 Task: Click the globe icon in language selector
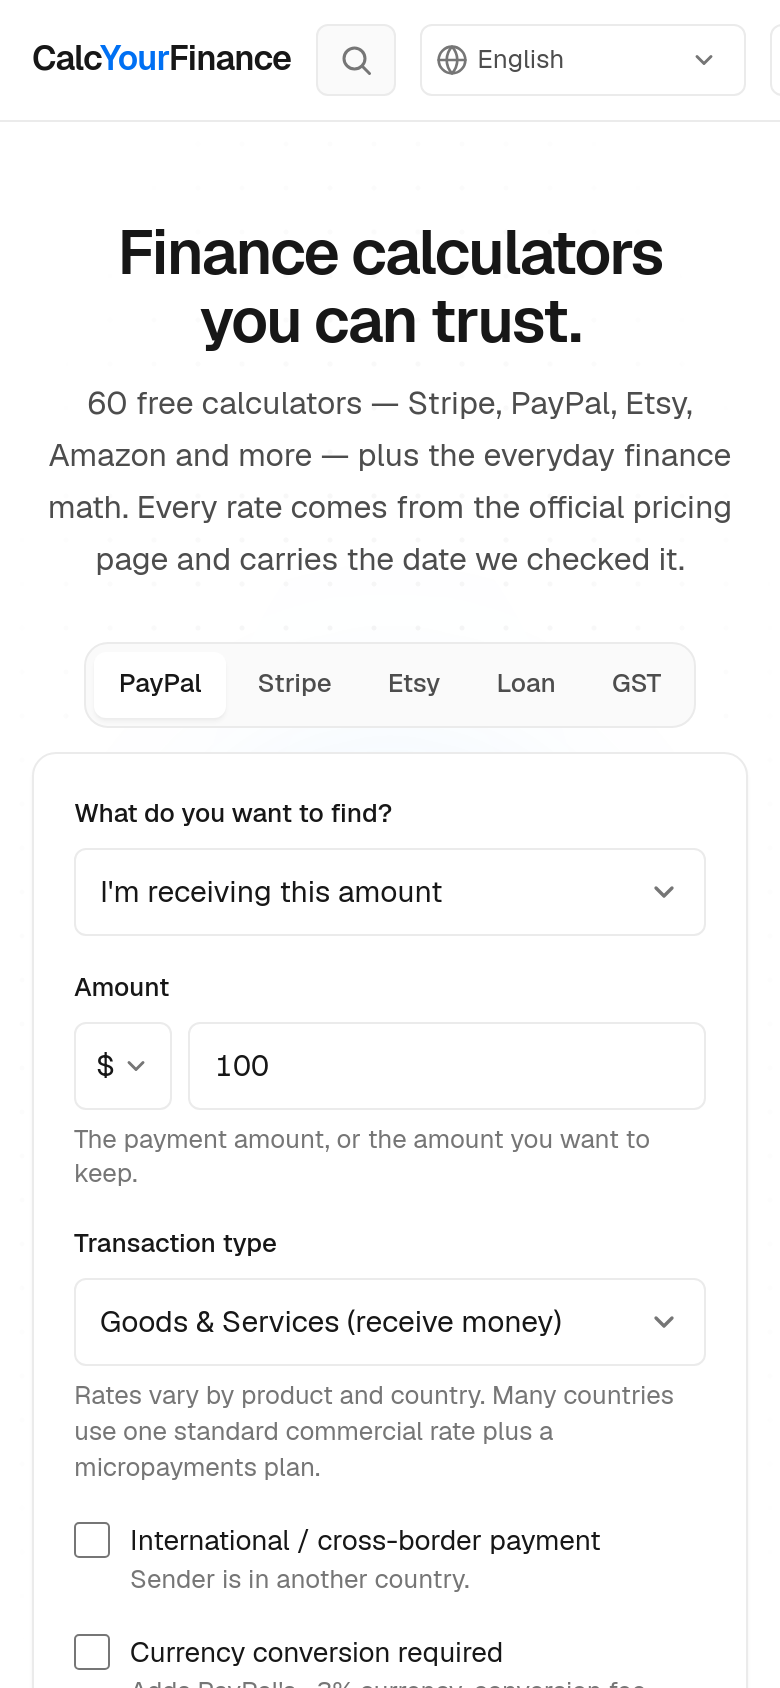[452, 60]
